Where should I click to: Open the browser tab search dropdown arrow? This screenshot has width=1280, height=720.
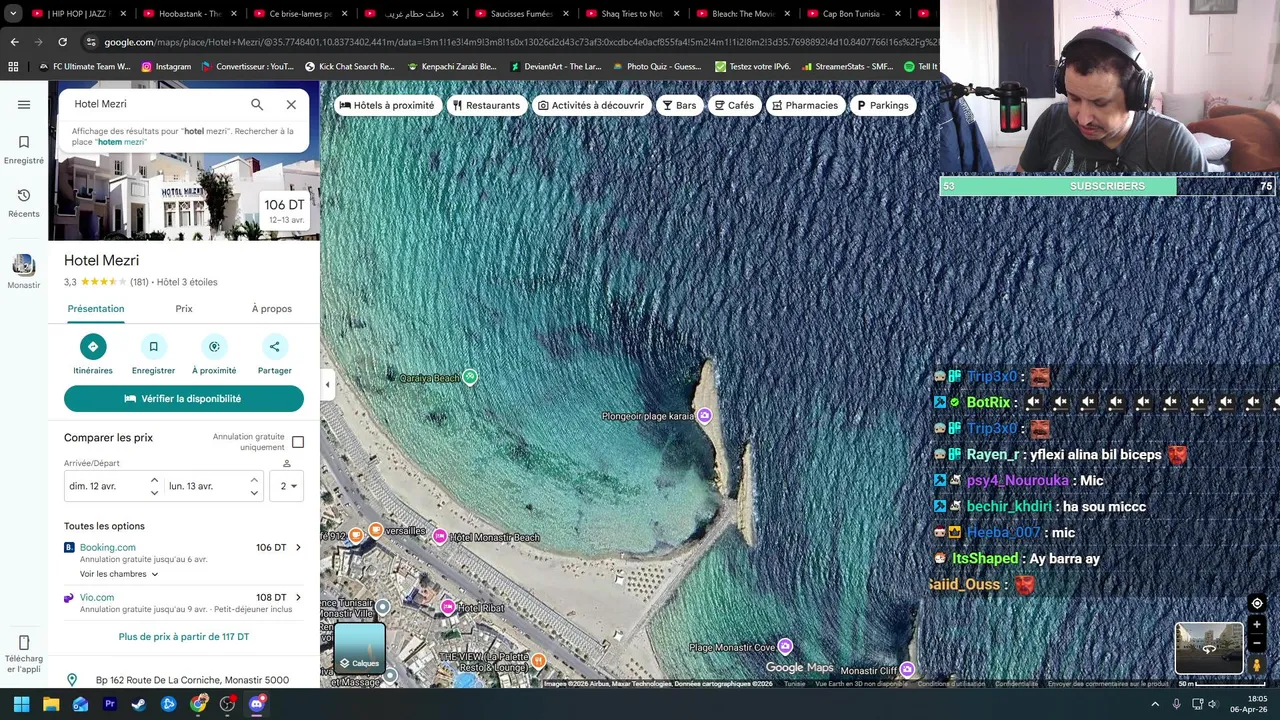(13, 14)
